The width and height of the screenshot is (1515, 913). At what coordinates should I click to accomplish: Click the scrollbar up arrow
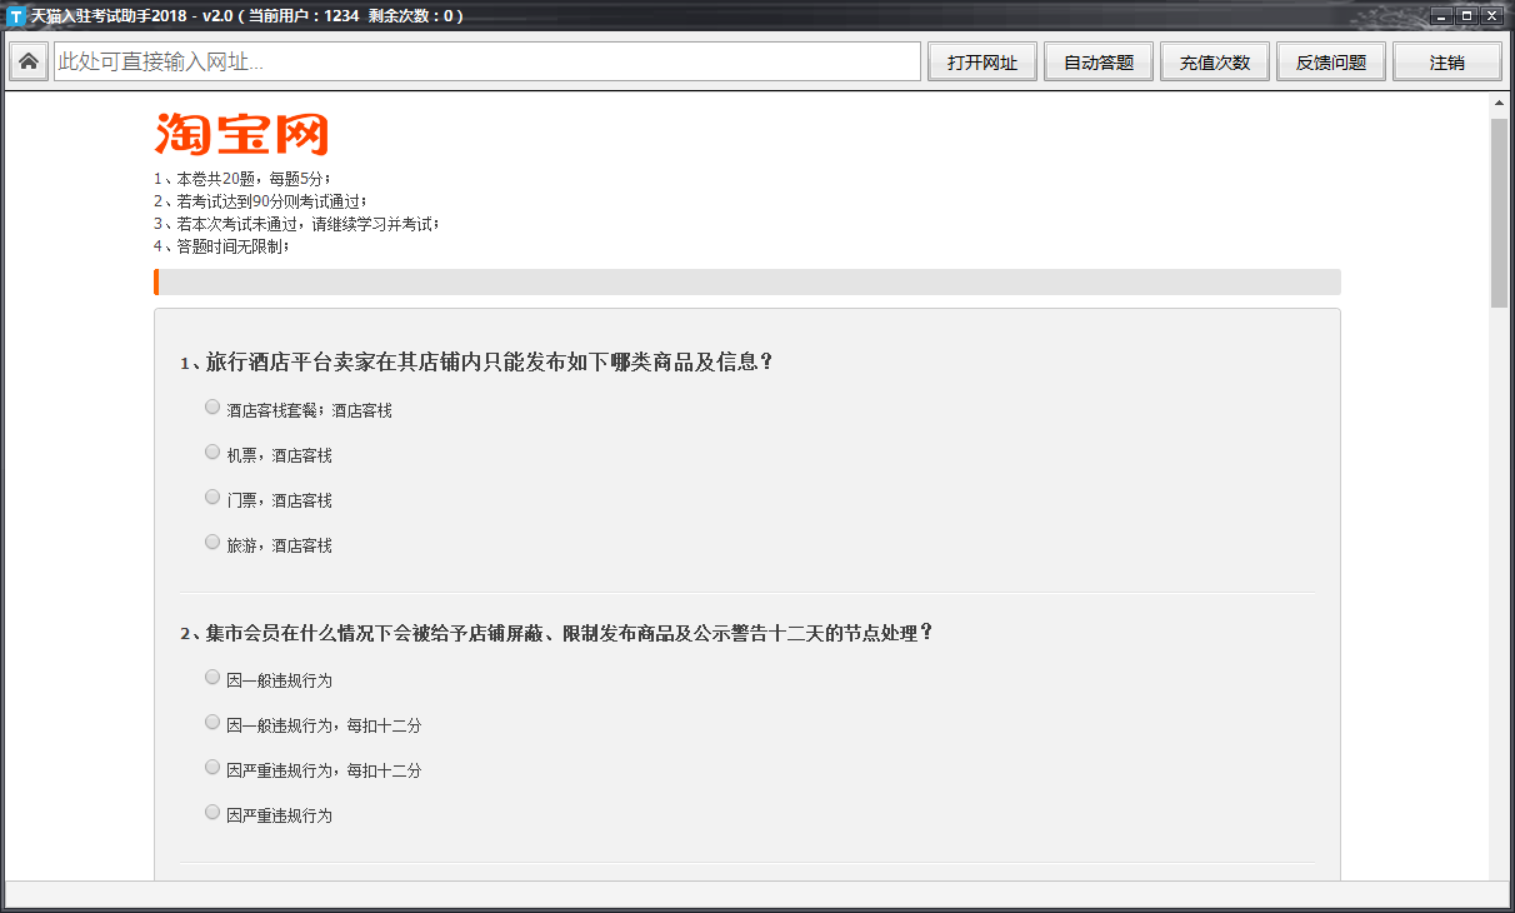point(1498,103)
